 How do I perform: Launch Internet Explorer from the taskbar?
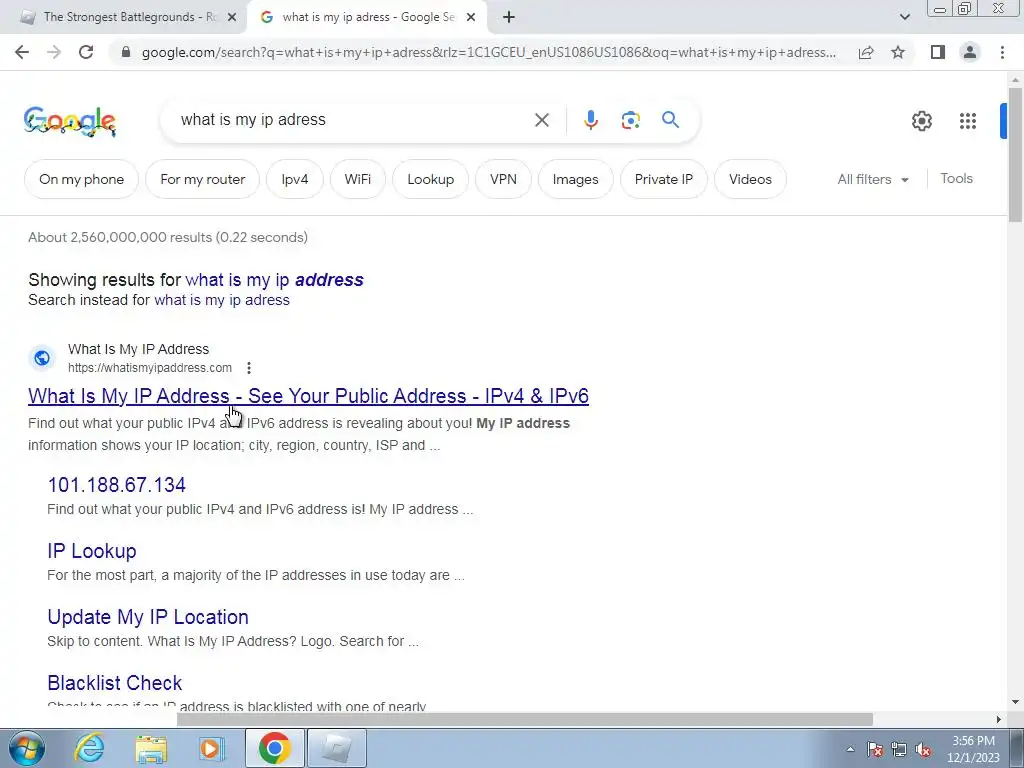(89, 748)
